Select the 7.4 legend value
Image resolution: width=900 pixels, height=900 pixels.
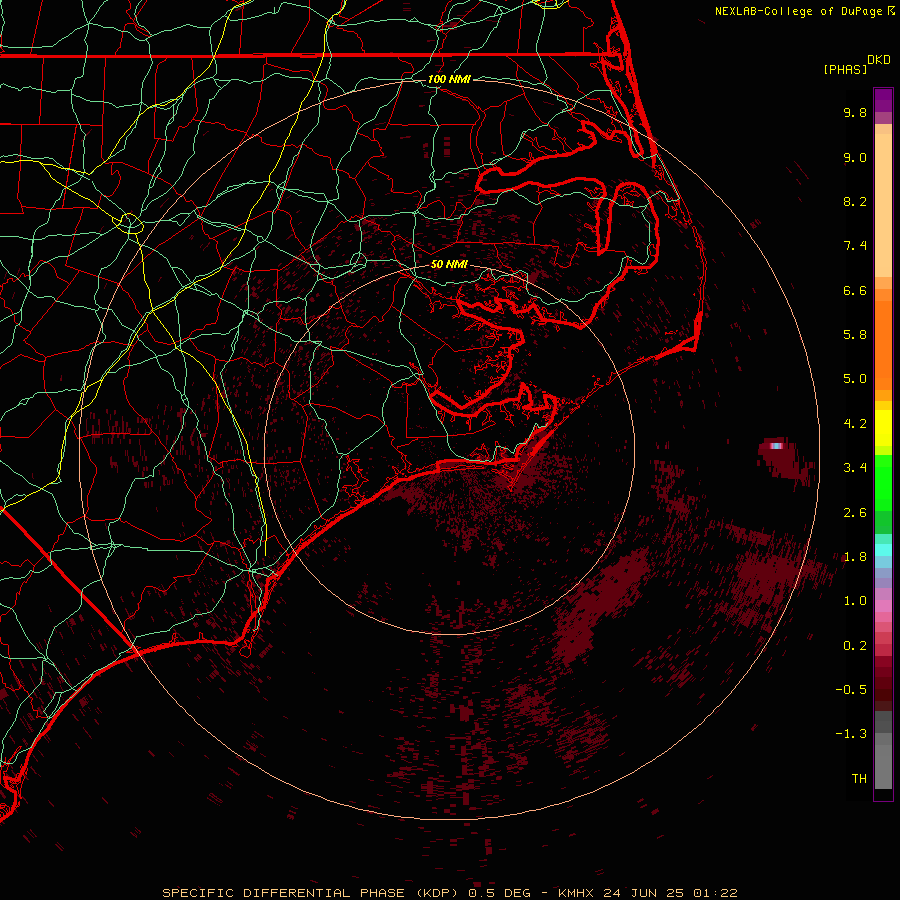855,246
